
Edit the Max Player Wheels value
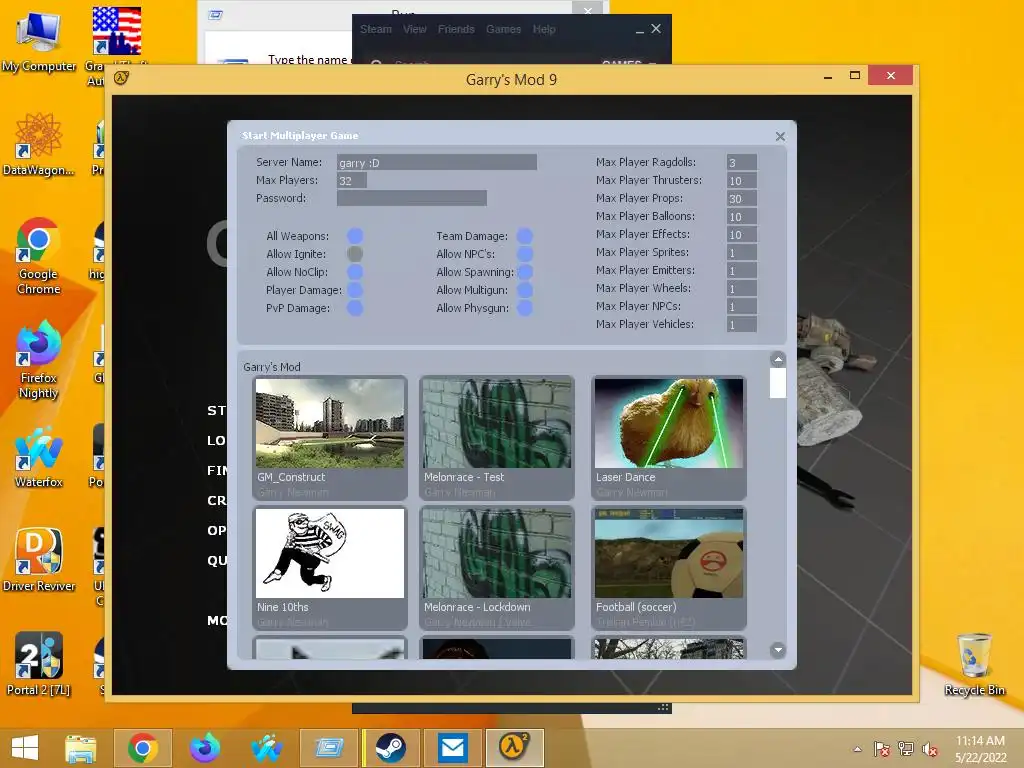[x=741, y=288]
